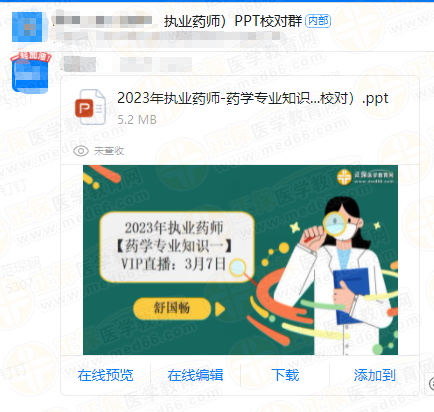Click the yellow play arrow beside 舒国畅
Screen dimensions: 434x412
(220, 309)
